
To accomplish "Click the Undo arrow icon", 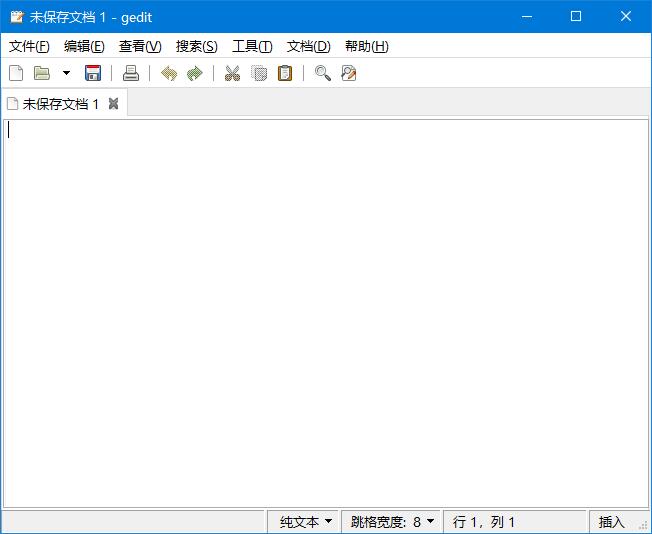I will pos(169,73).
